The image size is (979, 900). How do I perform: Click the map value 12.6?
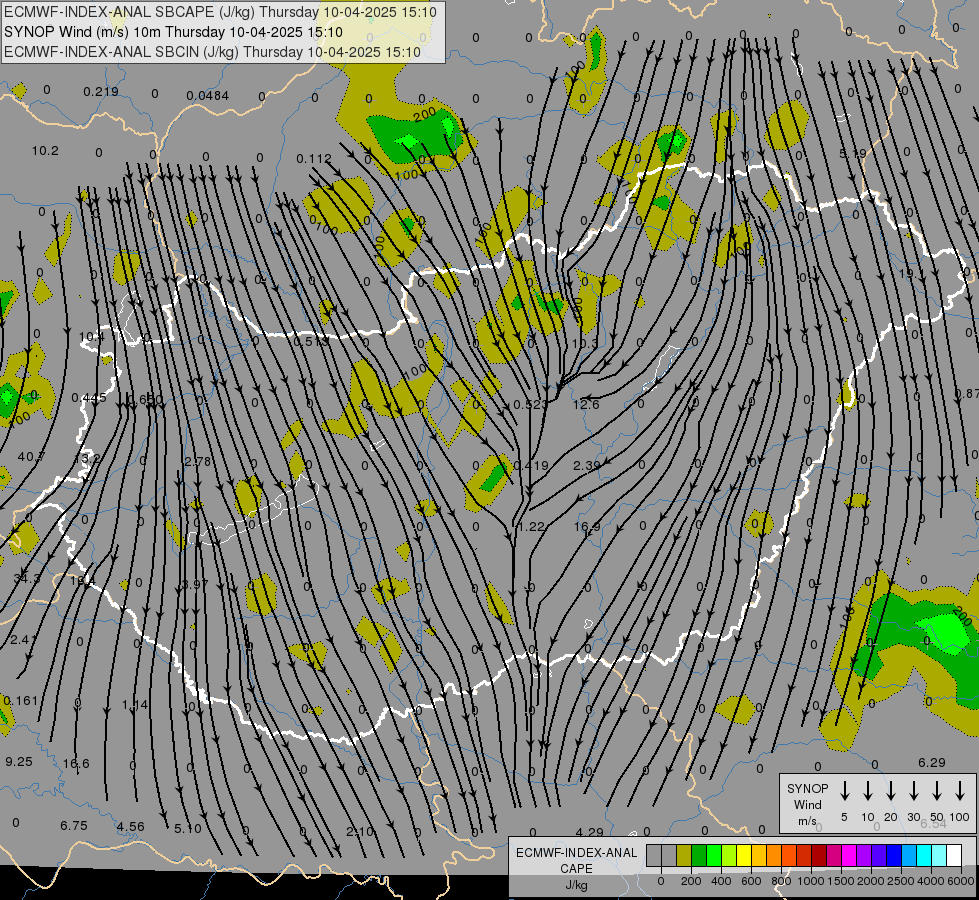(586, 405)
